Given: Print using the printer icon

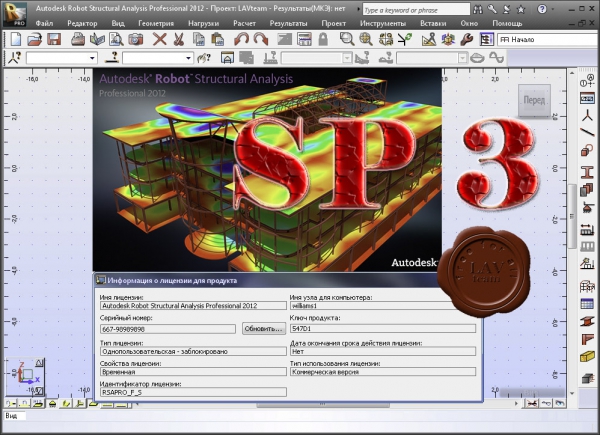Looking at the screenshot, I should 78,39.
